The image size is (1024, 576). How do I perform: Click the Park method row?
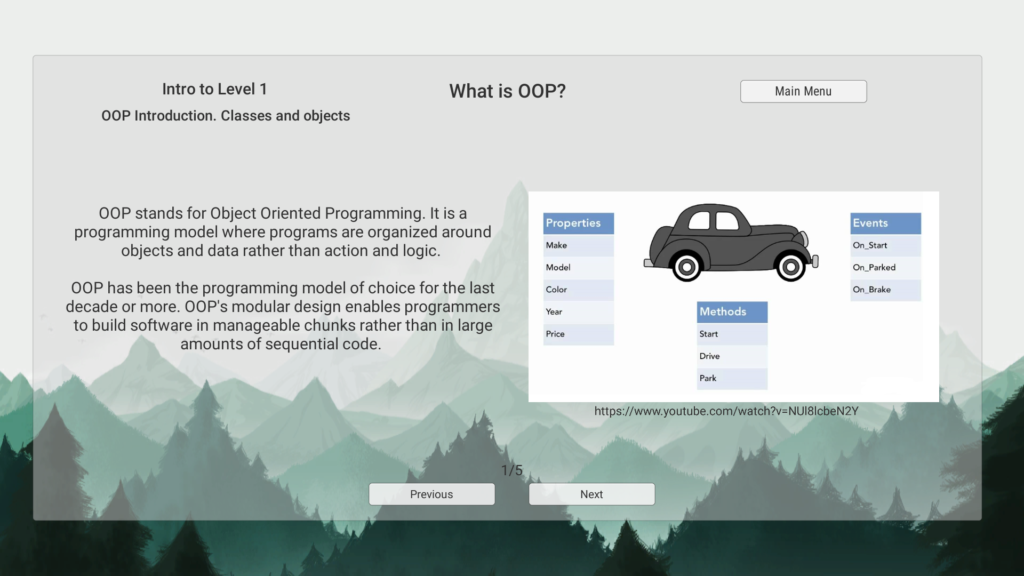click(x=731, y=379)
